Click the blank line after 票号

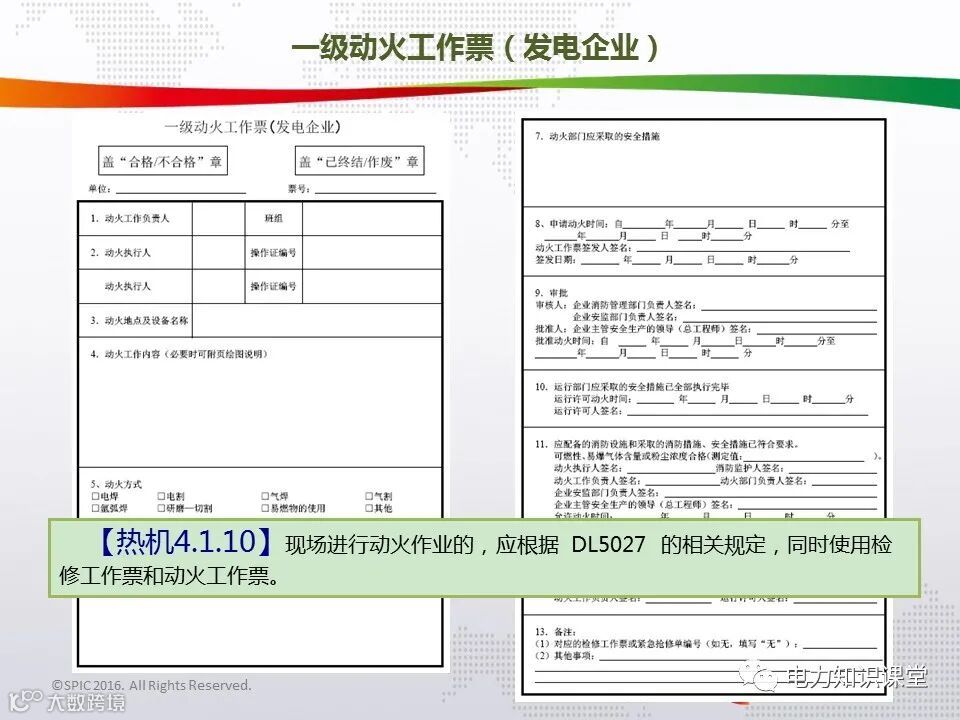click(x=375, y=190)
